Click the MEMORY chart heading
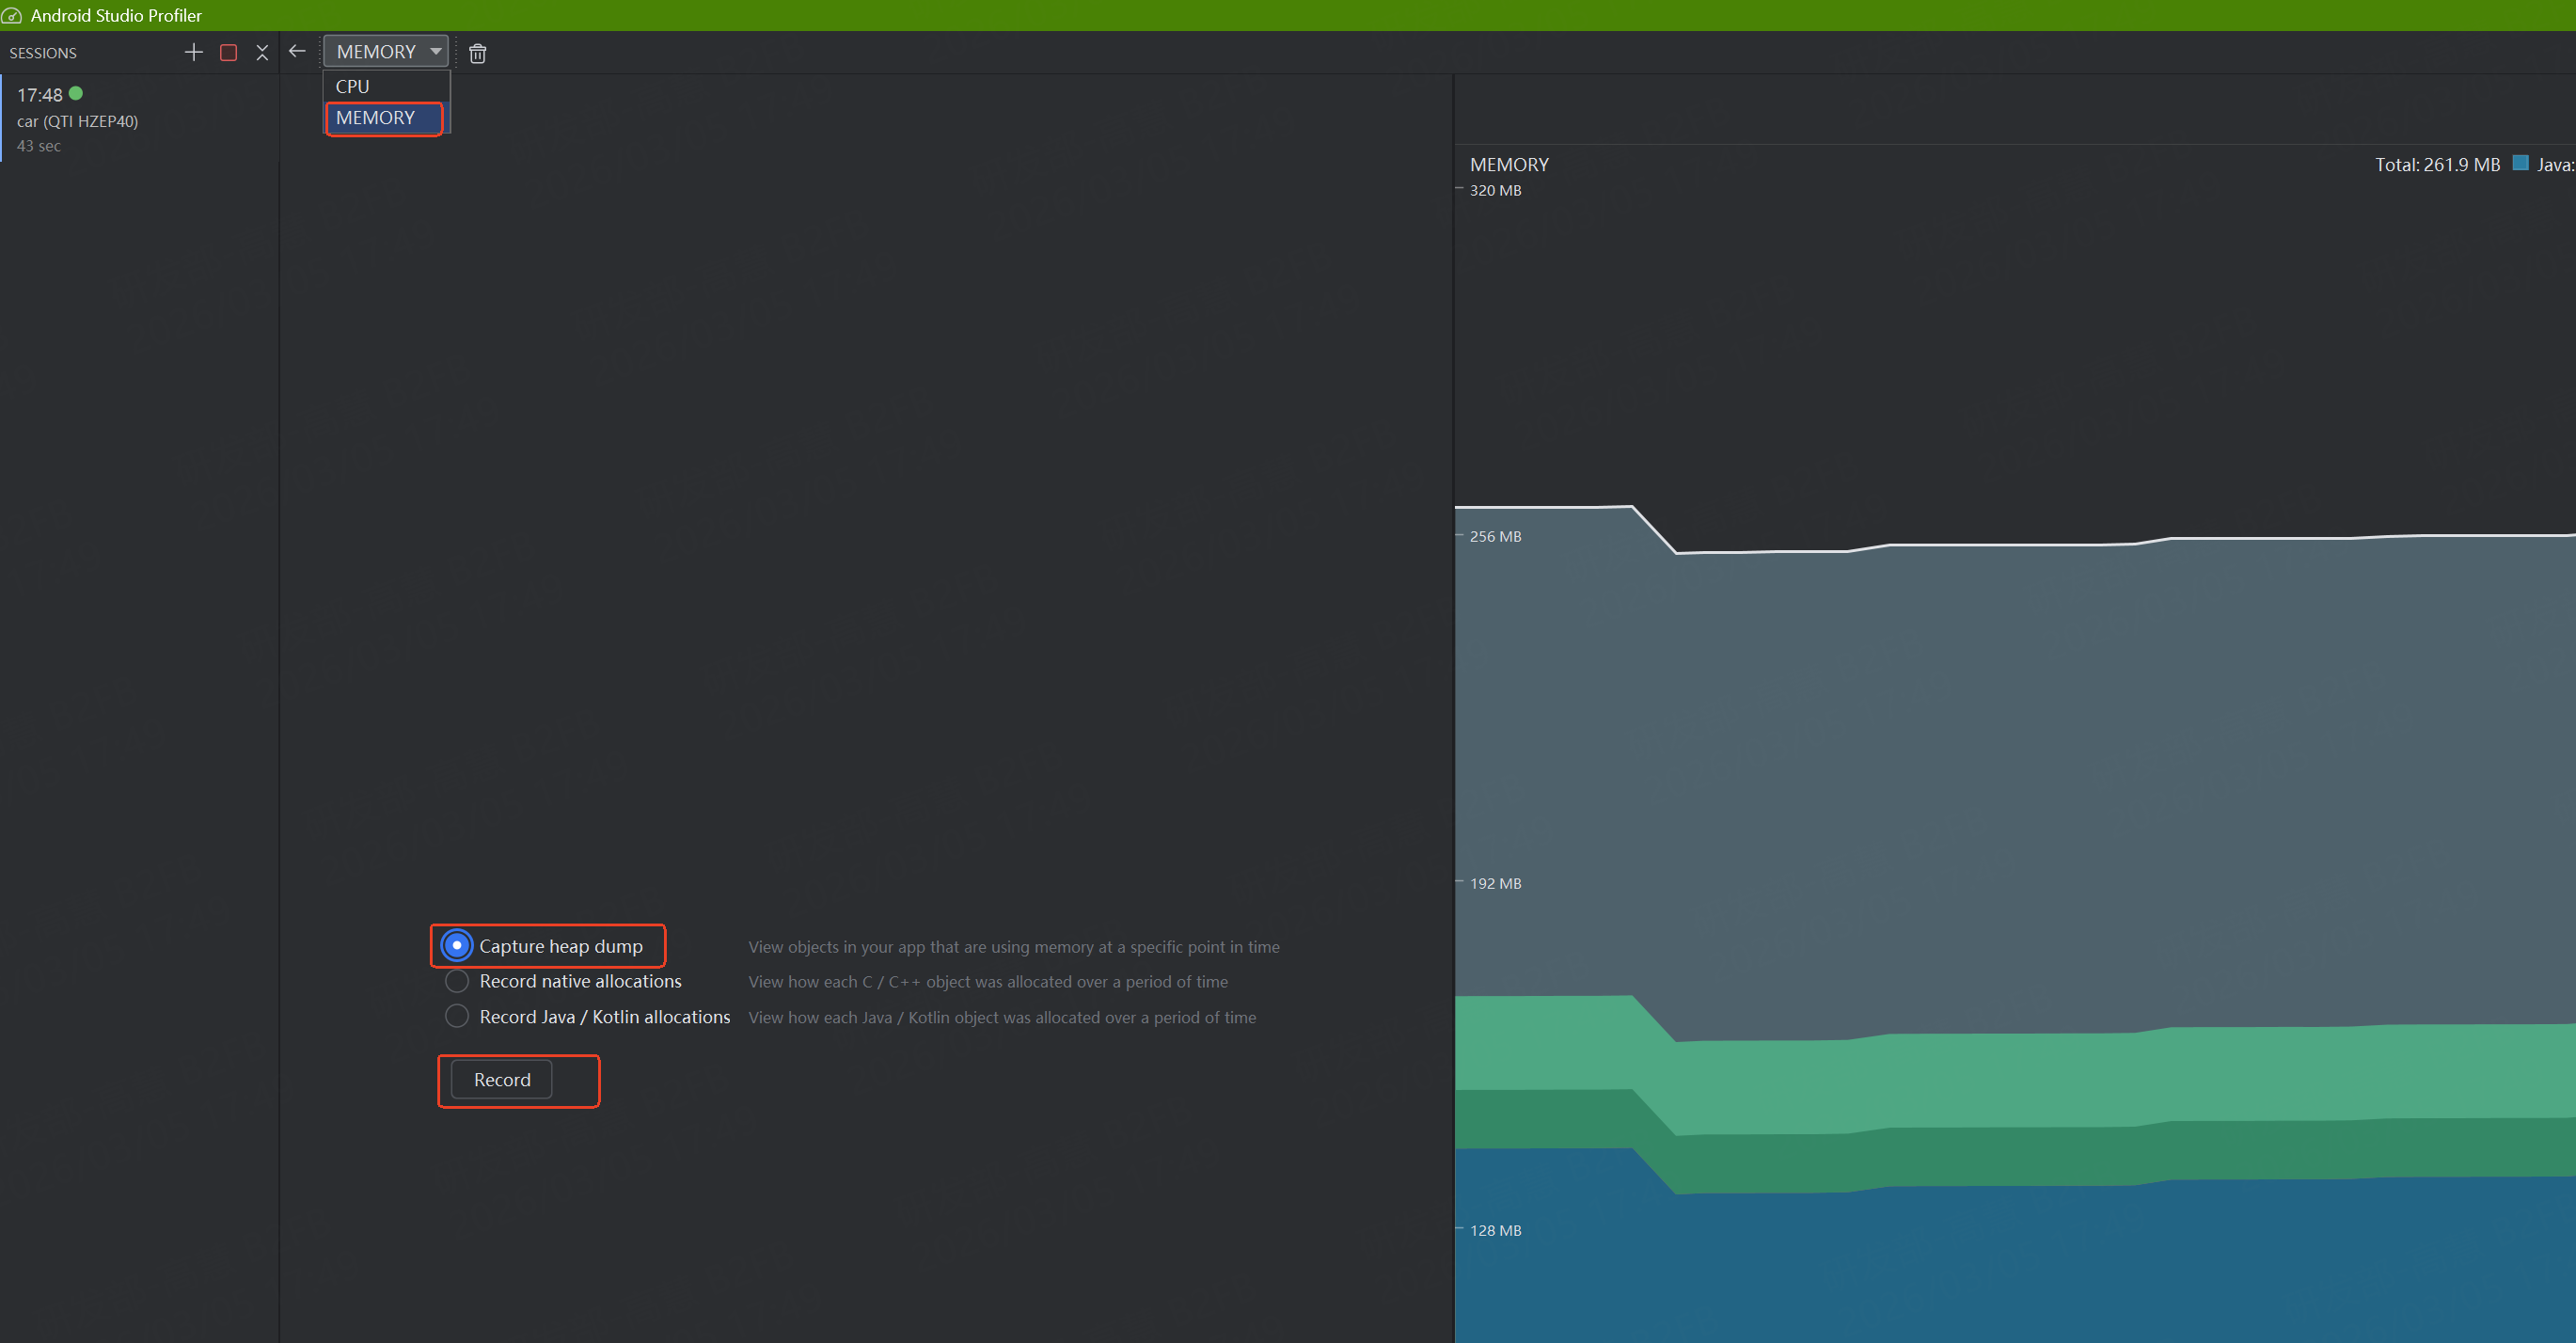The height and width of the screenshot is (1343, 2576). (1509, 164)
